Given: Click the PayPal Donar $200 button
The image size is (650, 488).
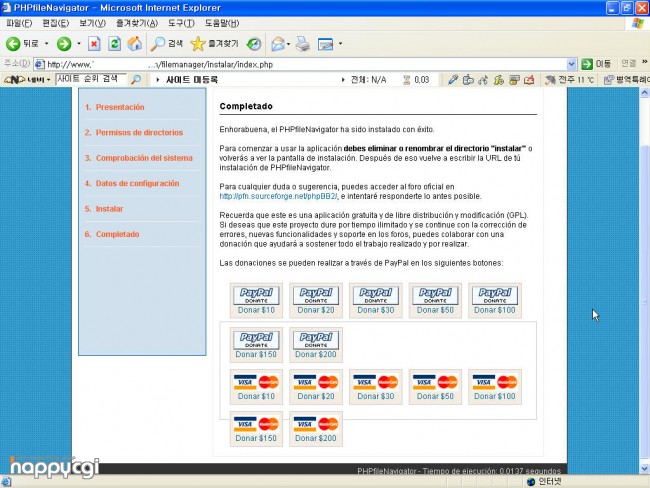Looking at the screenshot, I should coord(316,345).
